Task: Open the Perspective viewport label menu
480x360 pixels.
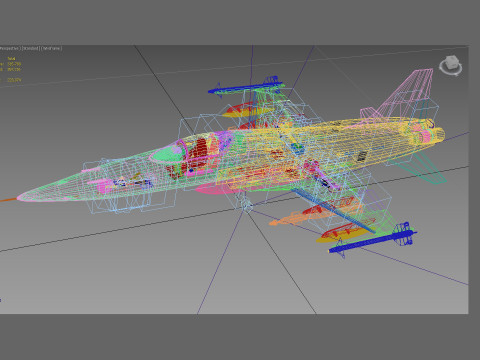Action: click(10, 48)
